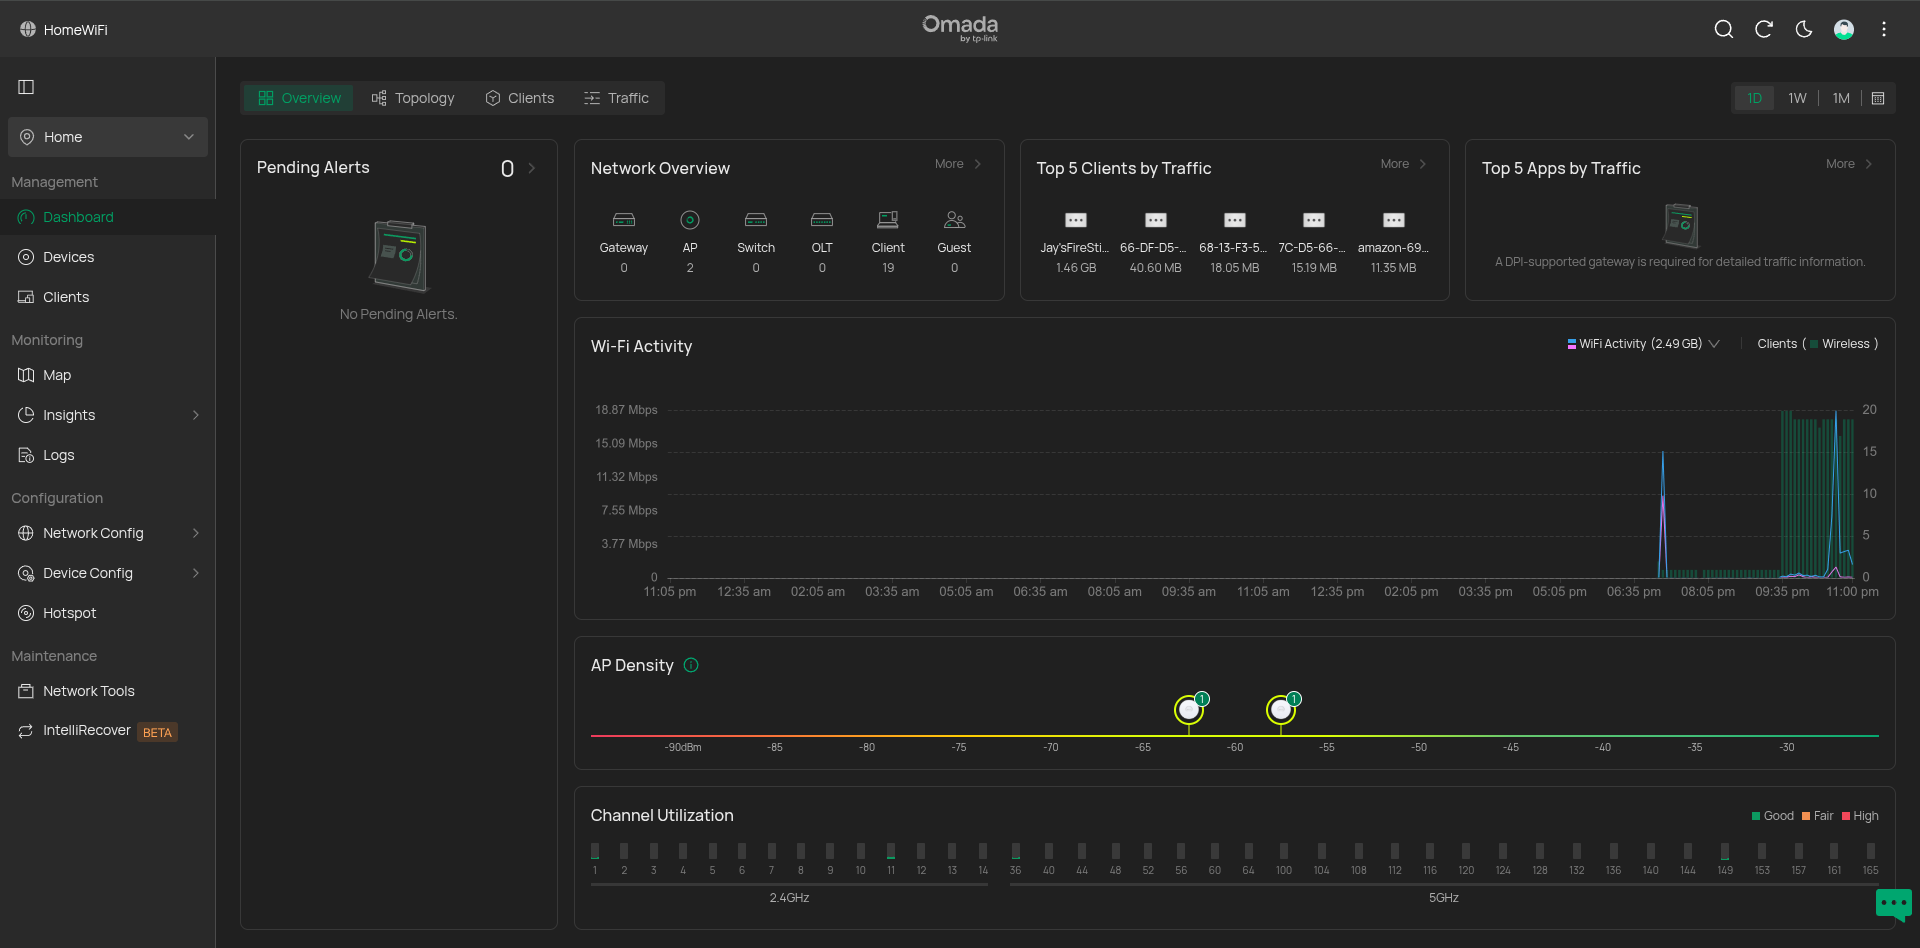
Task: Open the Home site dropdown
Action: pyautogui.click(x=108, y=137)
